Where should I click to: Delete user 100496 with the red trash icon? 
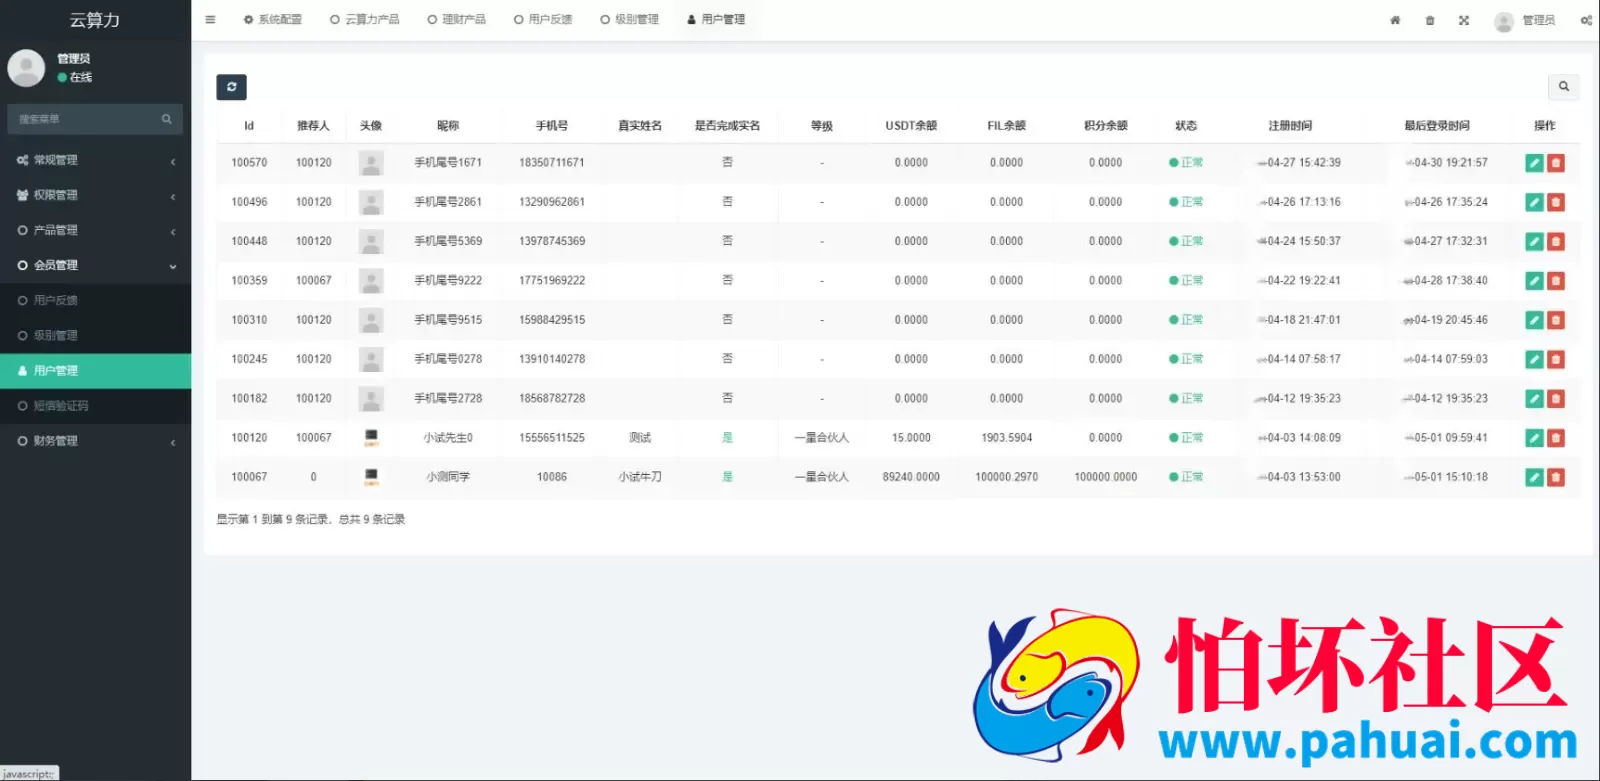(x=1556, y=202)
